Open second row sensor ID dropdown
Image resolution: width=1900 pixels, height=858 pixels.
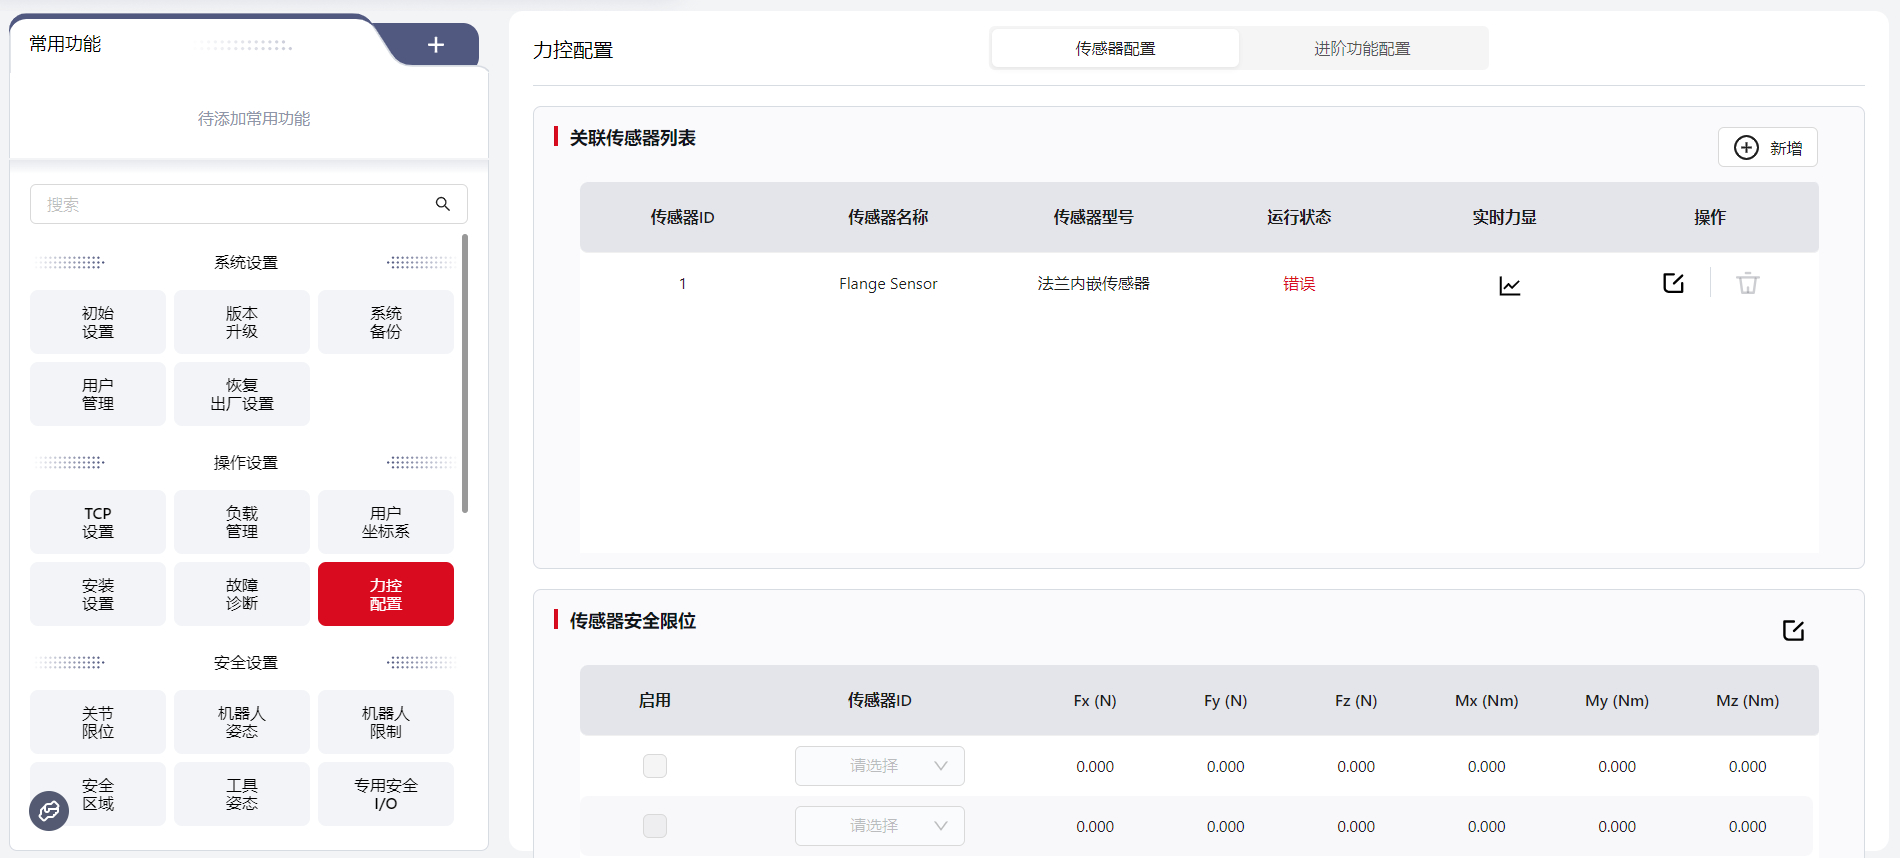pos(879,826)
